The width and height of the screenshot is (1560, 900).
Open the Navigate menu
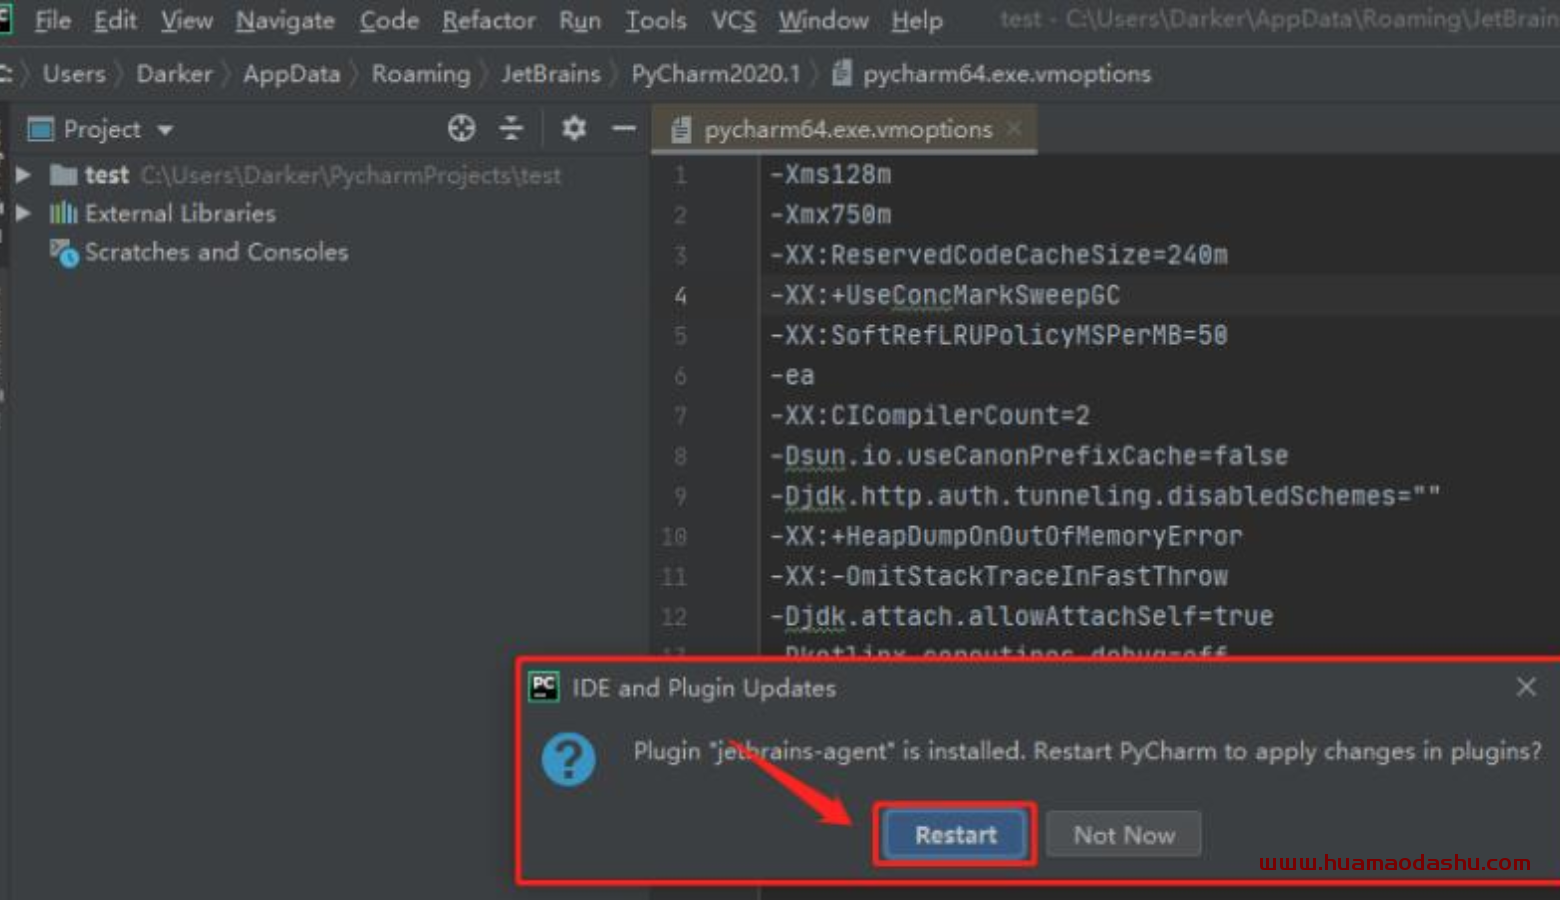285,20
